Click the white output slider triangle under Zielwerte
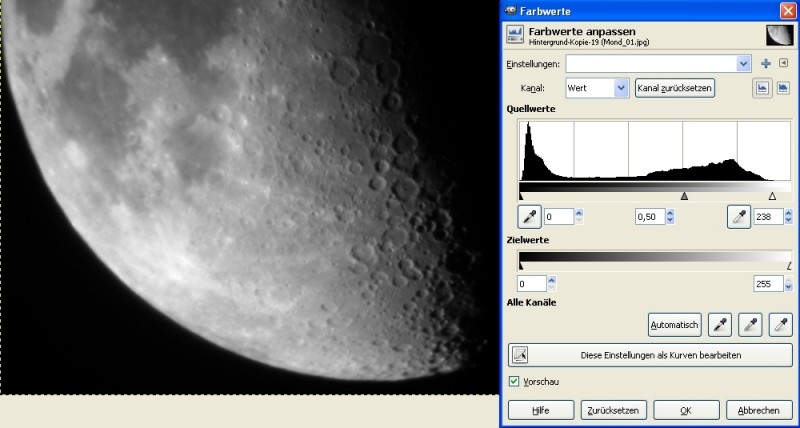The image size is (800, 428). pos(789,266)
